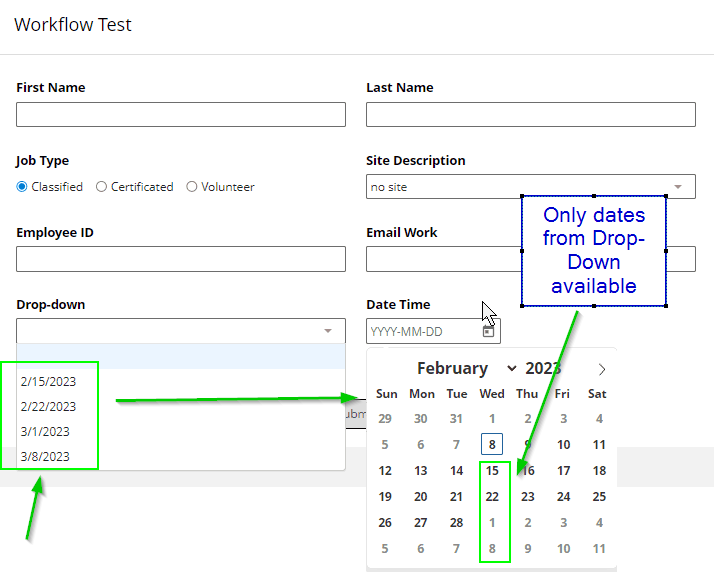Open the Drop-down field arrow

tap(328, 331)
